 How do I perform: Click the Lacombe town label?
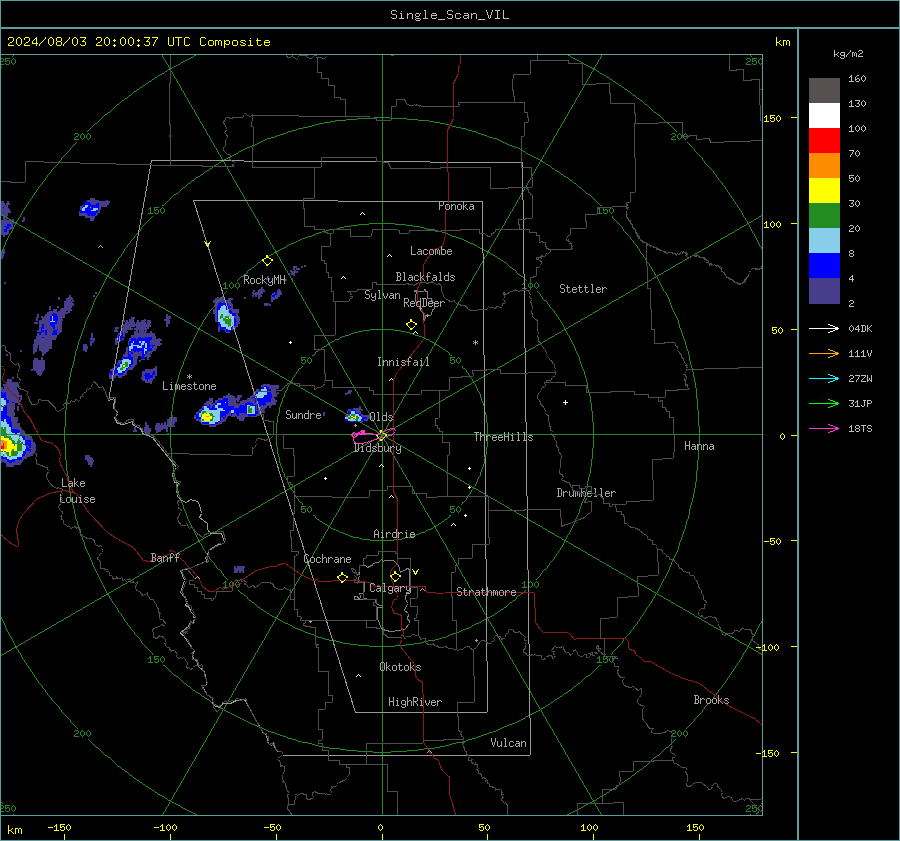[x=431, y=251]
